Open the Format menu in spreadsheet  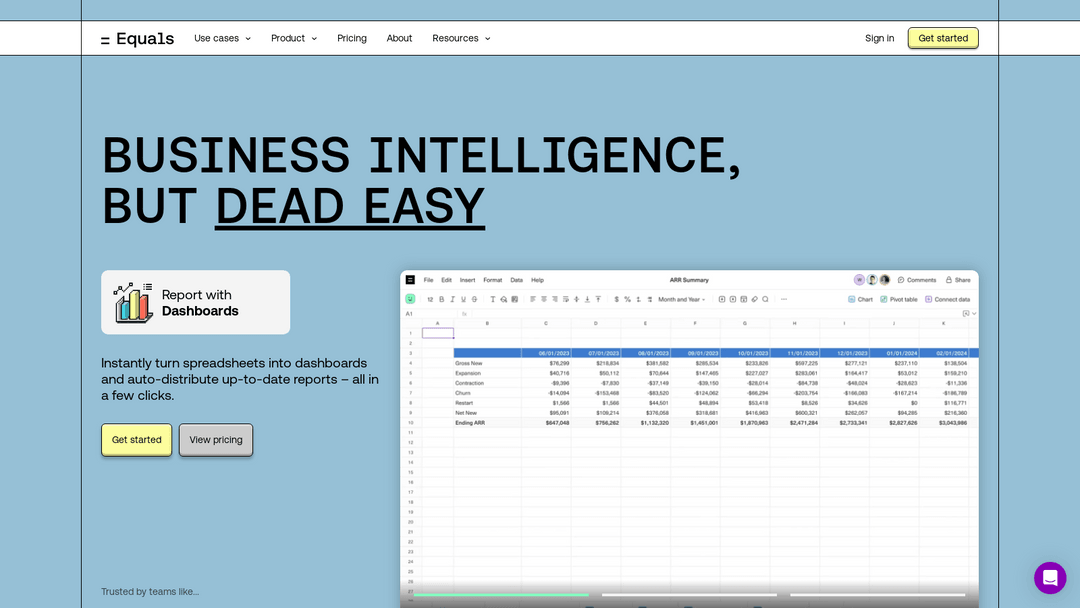(x=492, y=280)
